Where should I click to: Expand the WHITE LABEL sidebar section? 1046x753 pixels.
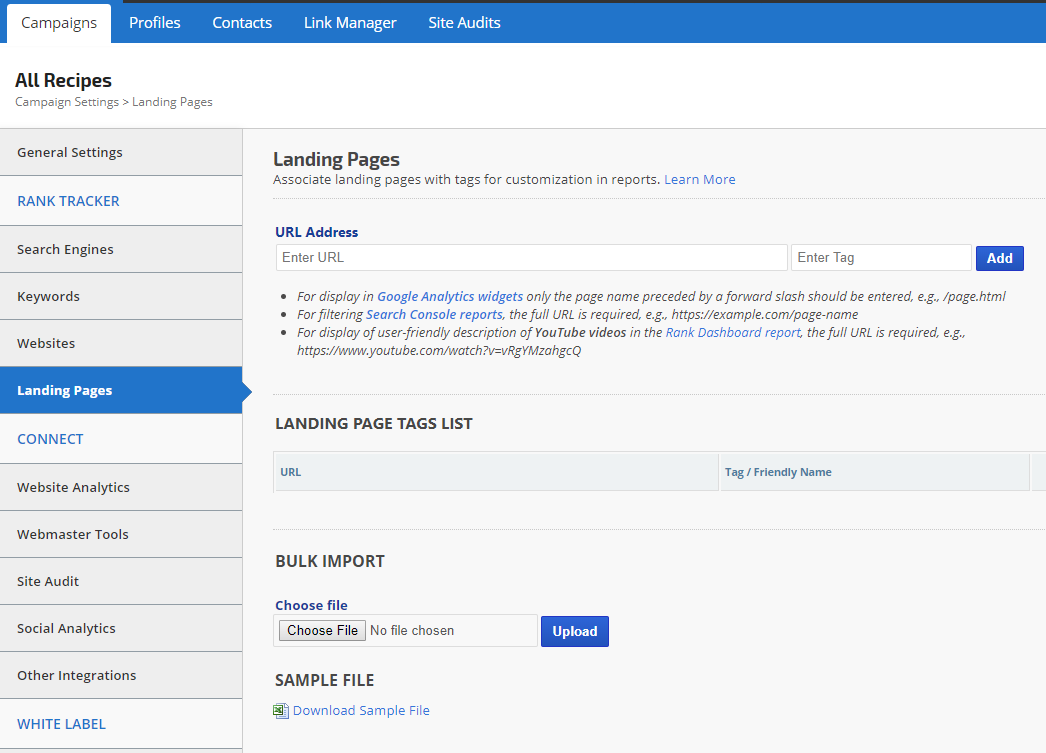[x=61, y=724]
